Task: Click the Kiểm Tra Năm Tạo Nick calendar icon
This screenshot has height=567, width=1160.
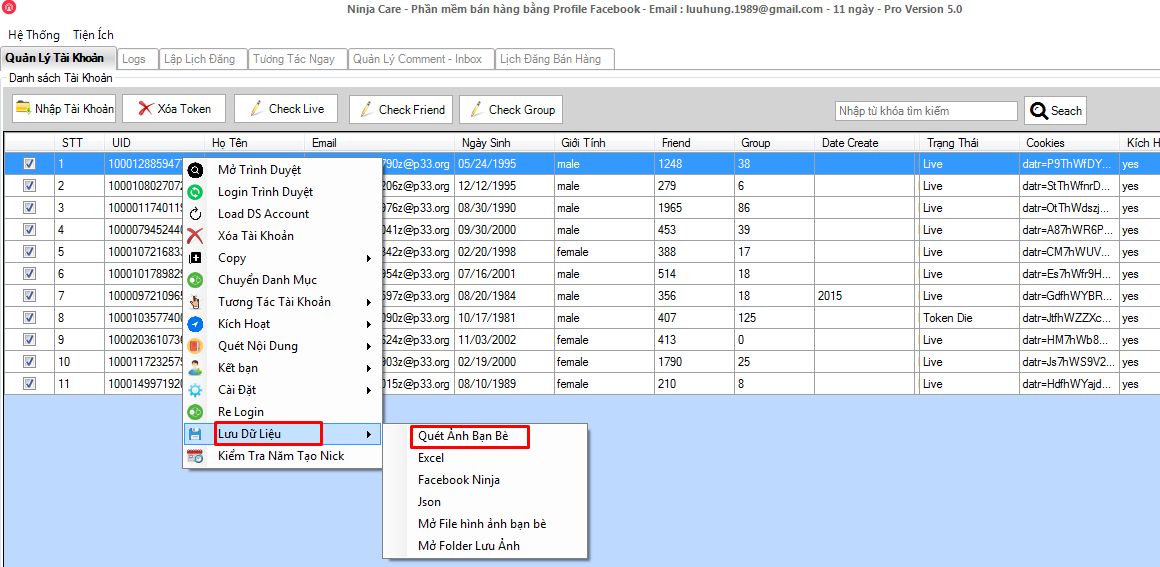Action: coord(195,456)
